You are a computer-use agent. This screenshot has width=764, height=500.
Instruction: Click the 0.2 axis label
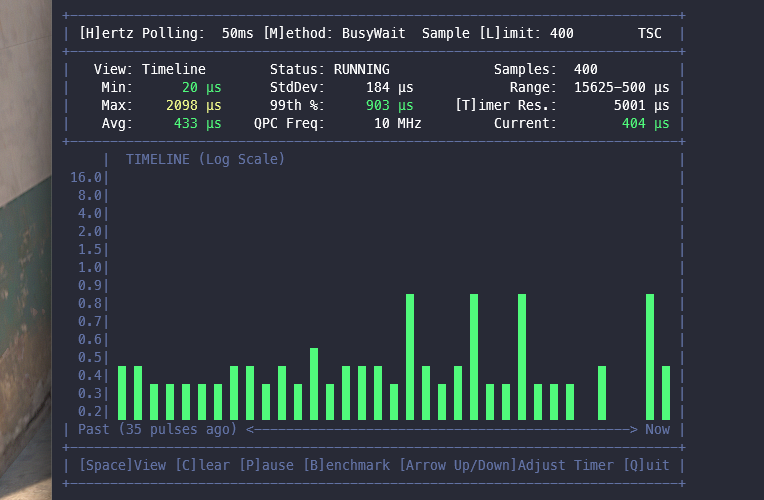tap(90, 411)
